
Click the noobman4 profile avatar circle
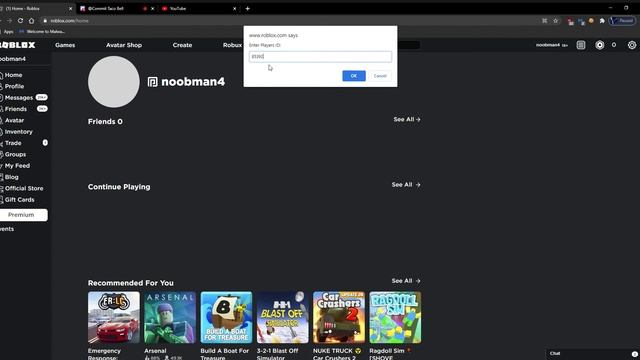[113, 82]
